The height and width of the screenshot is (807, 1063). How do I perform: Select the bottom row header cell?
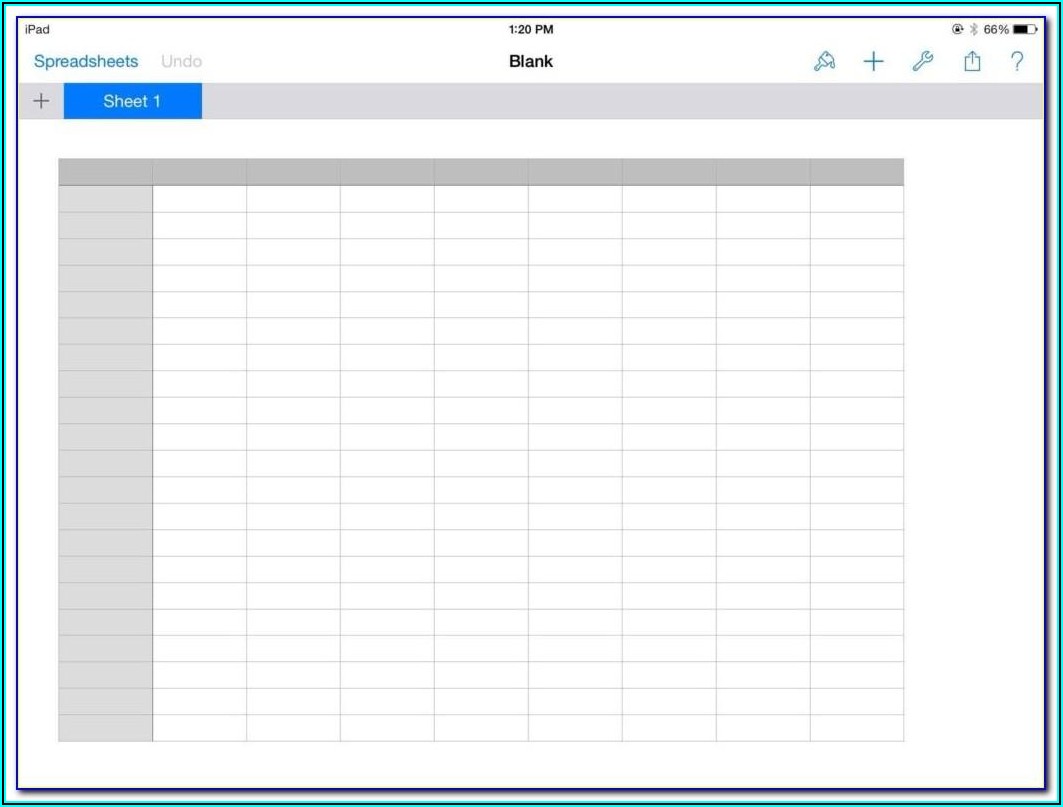pyautogui.click(x=106, y=728)
